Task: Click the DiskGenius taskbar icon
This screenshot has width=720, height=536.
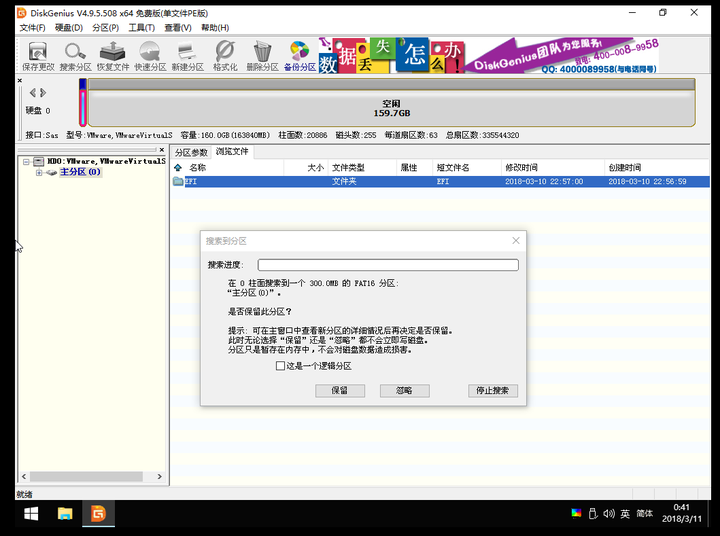Action: [x=98, y=513]
